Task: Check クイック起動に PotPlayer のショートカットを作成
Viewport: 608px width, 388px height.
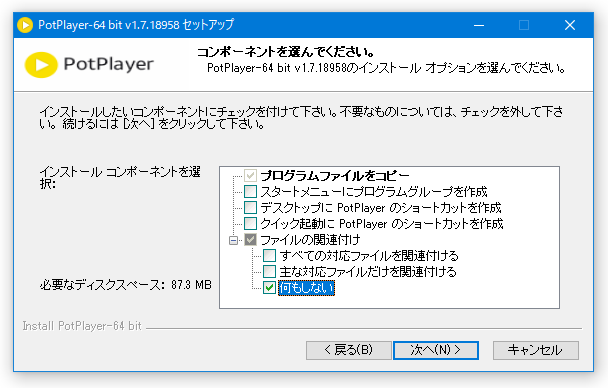Action: pyautogui.click(x=250, y=223)
